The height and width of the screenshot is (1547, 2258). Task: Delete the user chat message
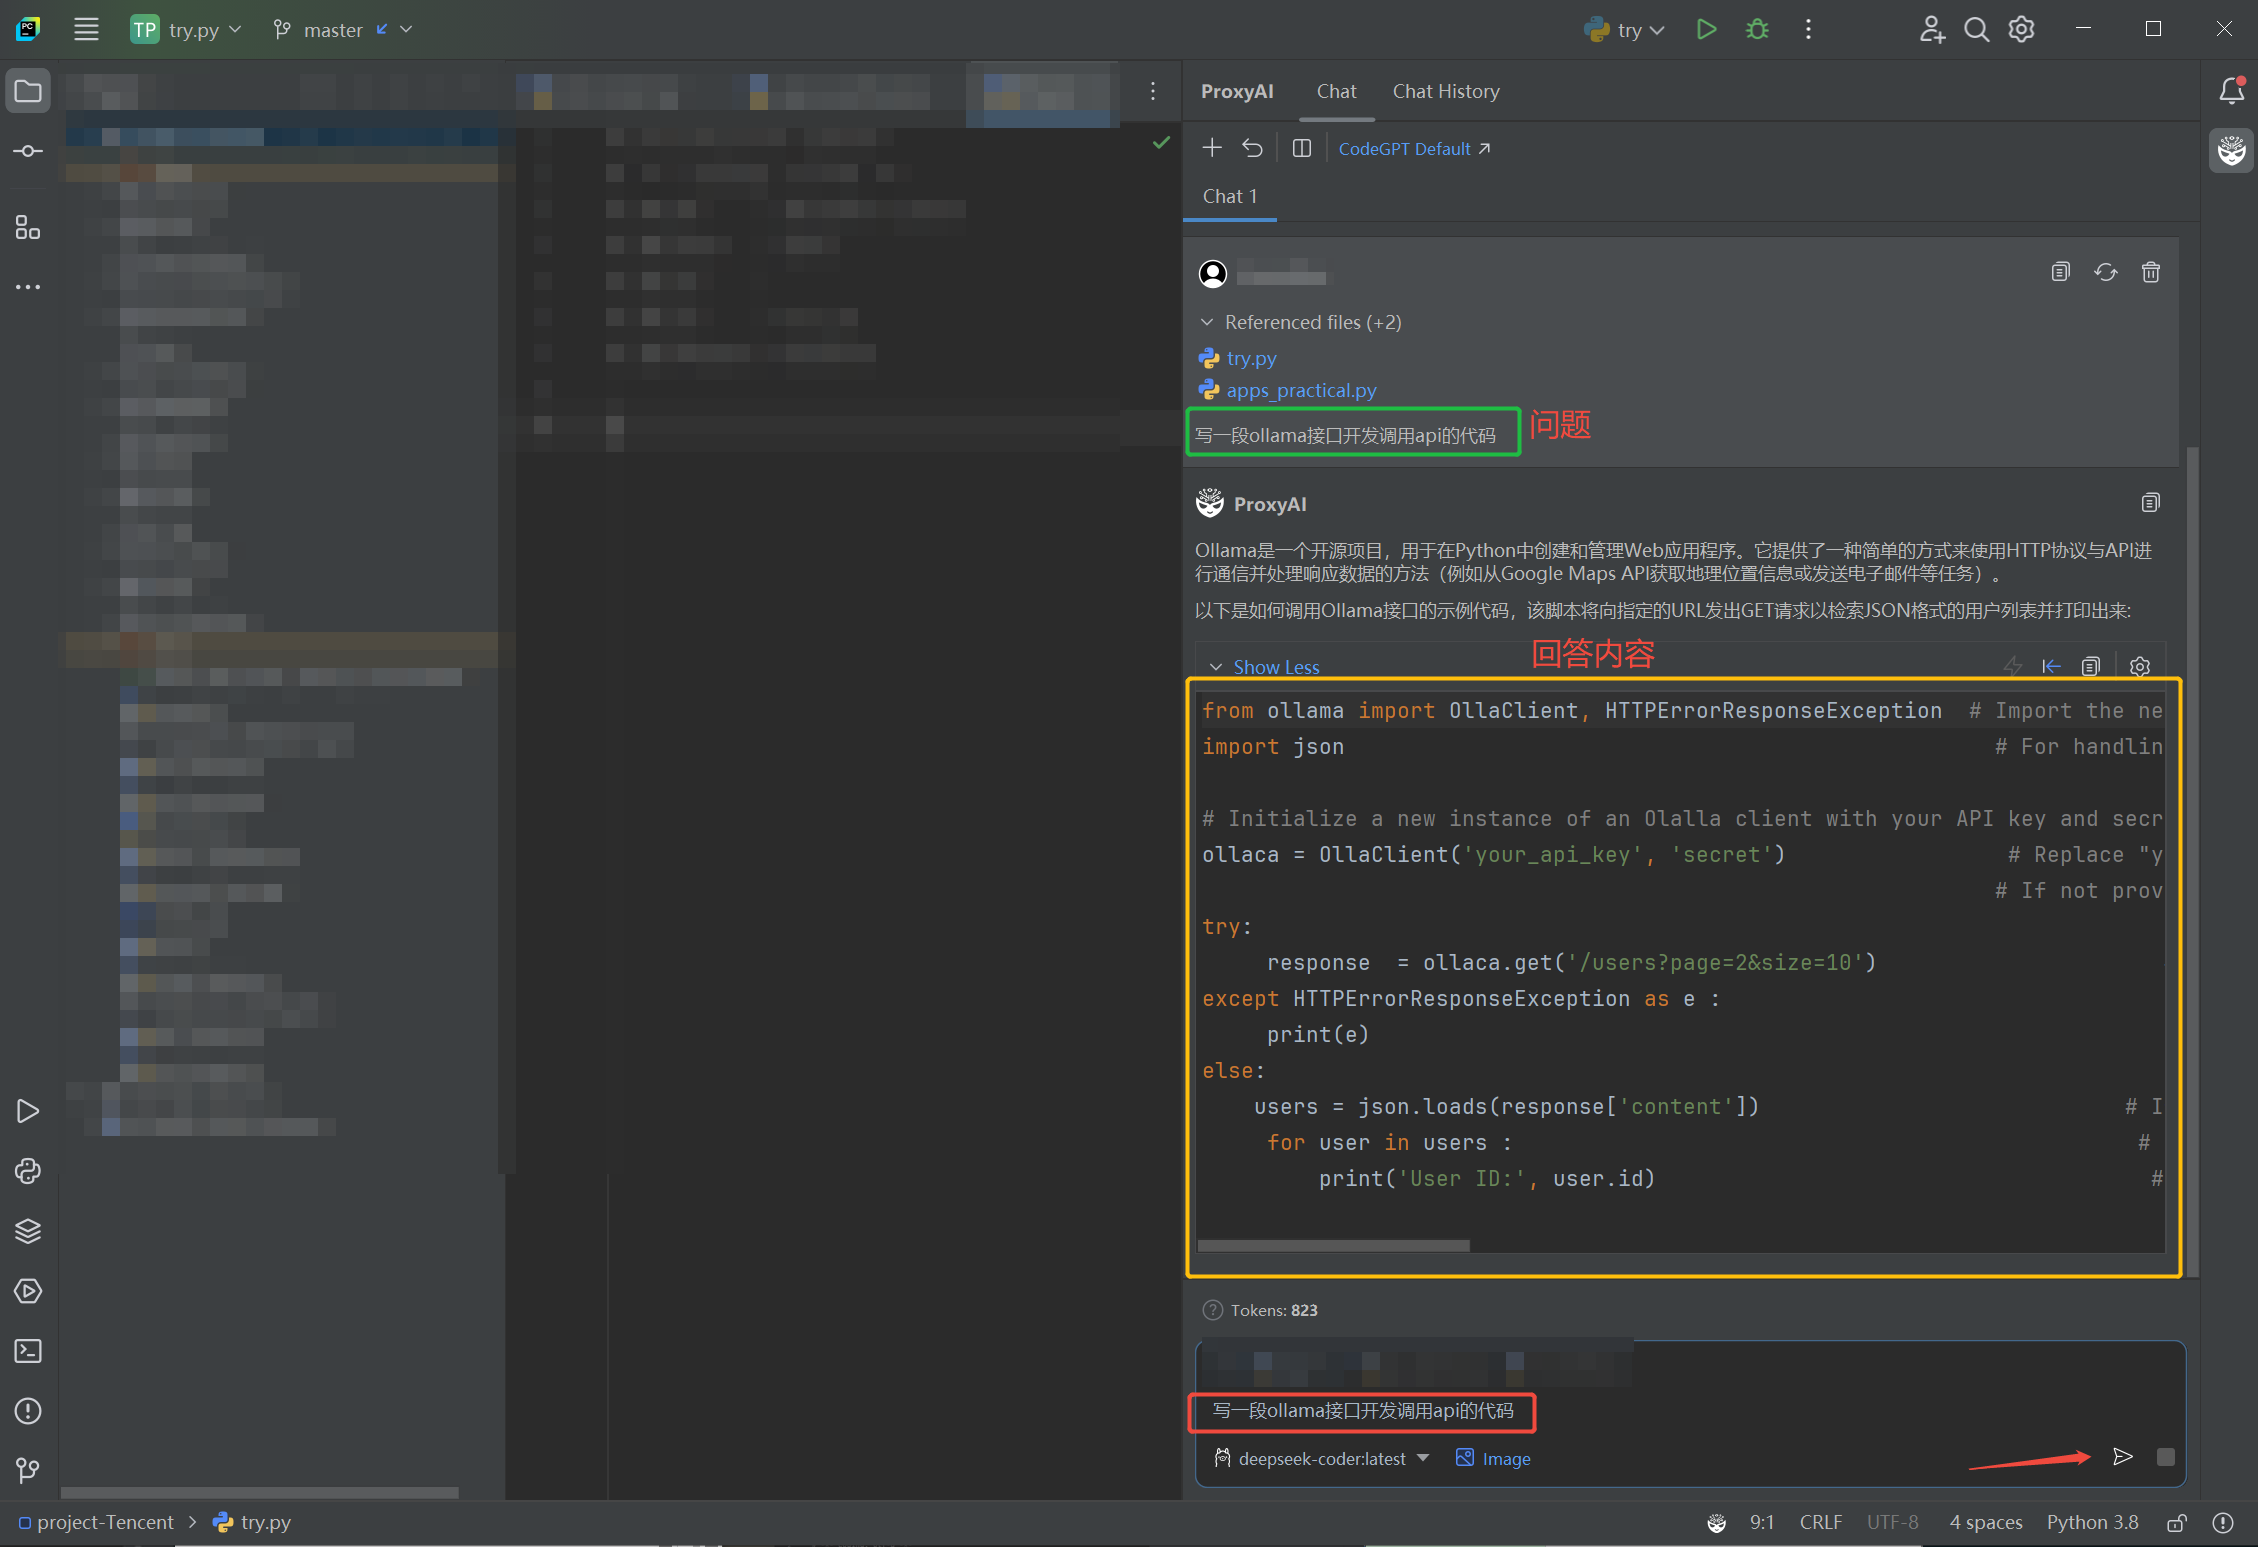2150,272
